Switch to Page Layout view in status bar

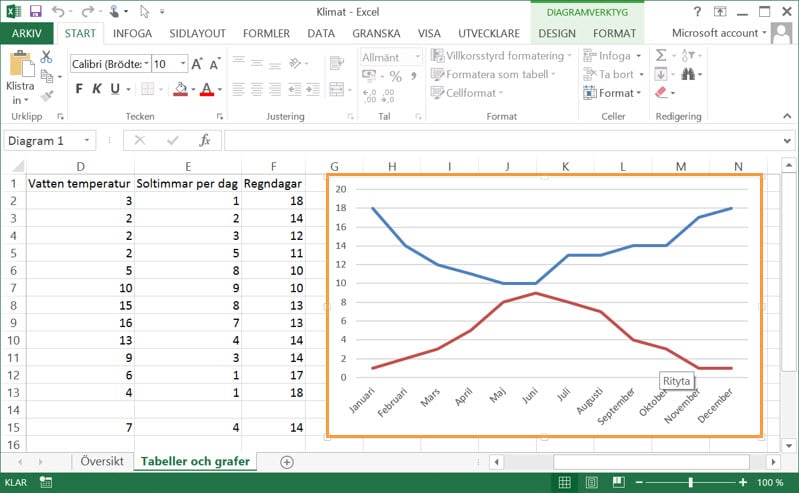click(x=592, y=482)
